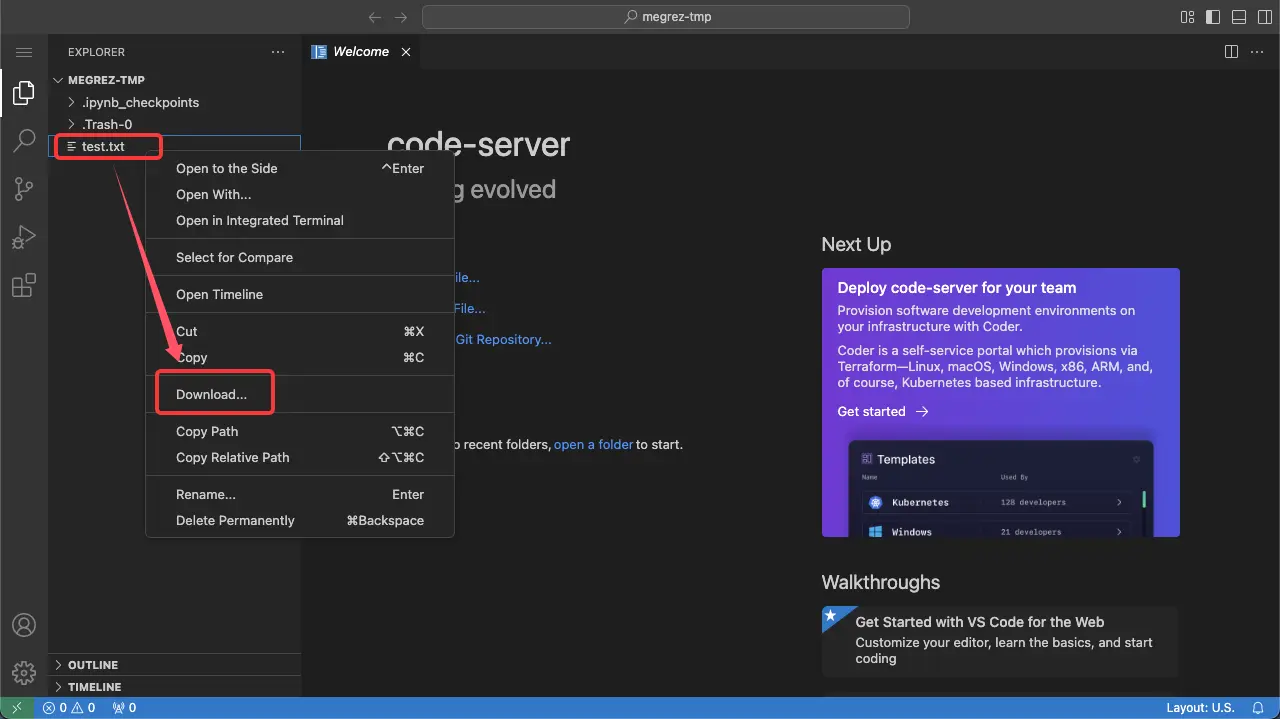Toggle the primary sidebar visibility
The image size is (1280, 719).
point(1211,16)
